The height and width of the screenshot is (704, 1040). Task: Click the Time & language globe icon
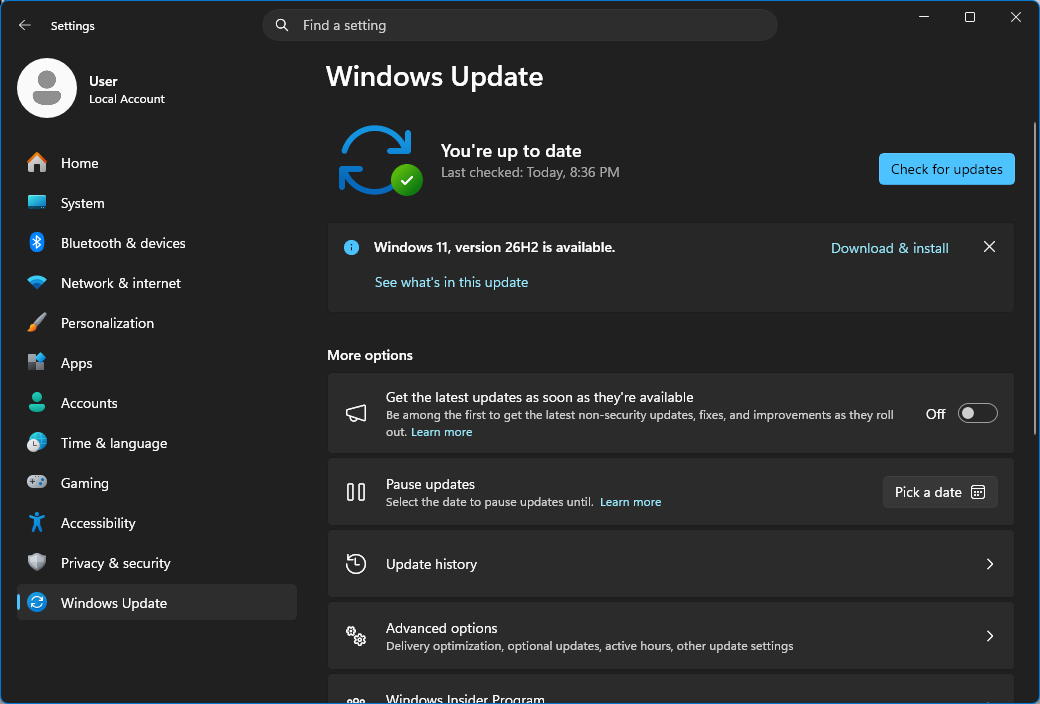[x=37, y=443]
